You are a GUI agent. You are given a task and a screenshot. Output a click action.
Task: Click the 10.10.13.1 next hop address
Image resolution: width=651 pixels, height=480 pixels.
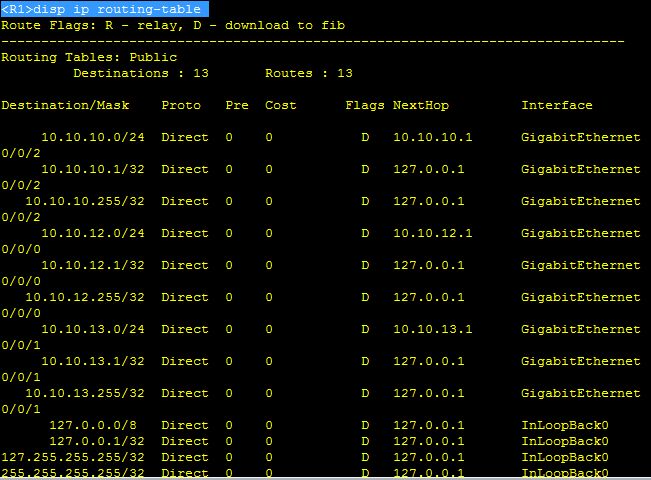[433, 329]
